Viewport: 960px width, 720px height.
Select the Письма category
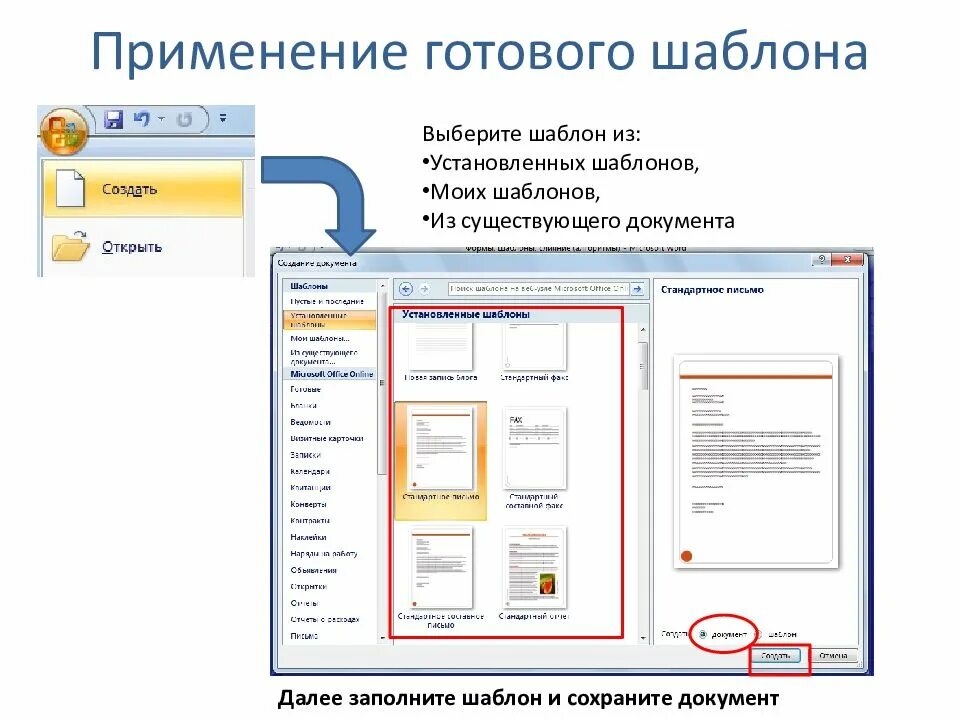pos(304,636)
